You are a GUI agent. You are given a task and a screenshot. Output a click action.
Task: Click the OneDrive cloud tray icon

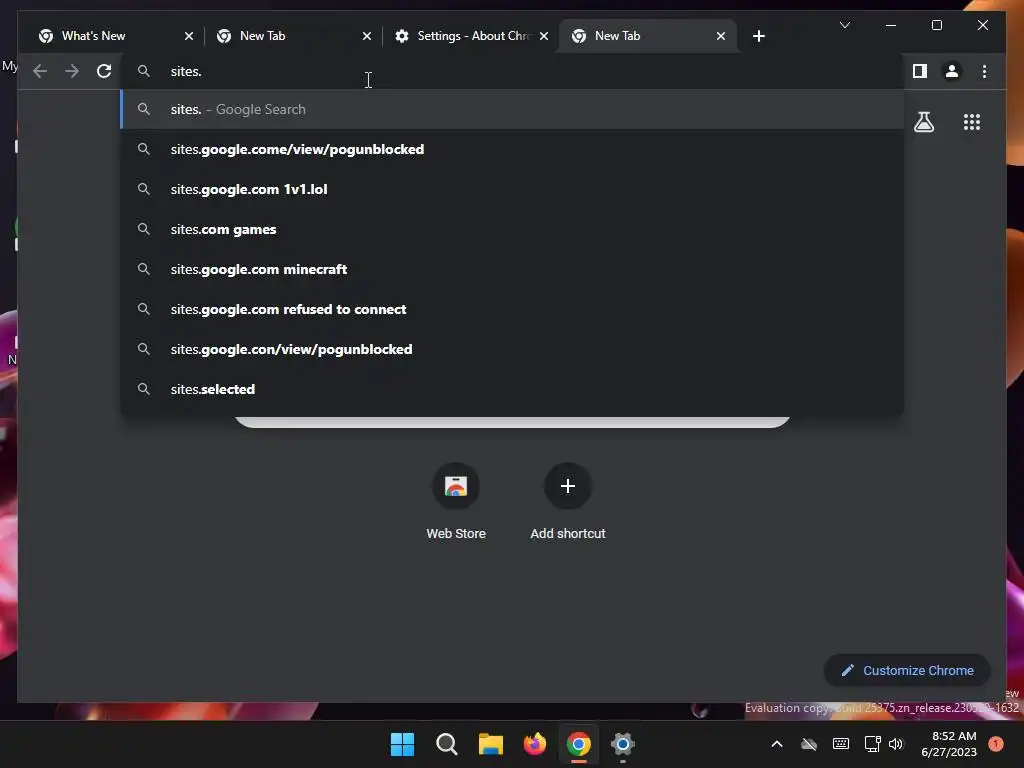tap(809, 744)
